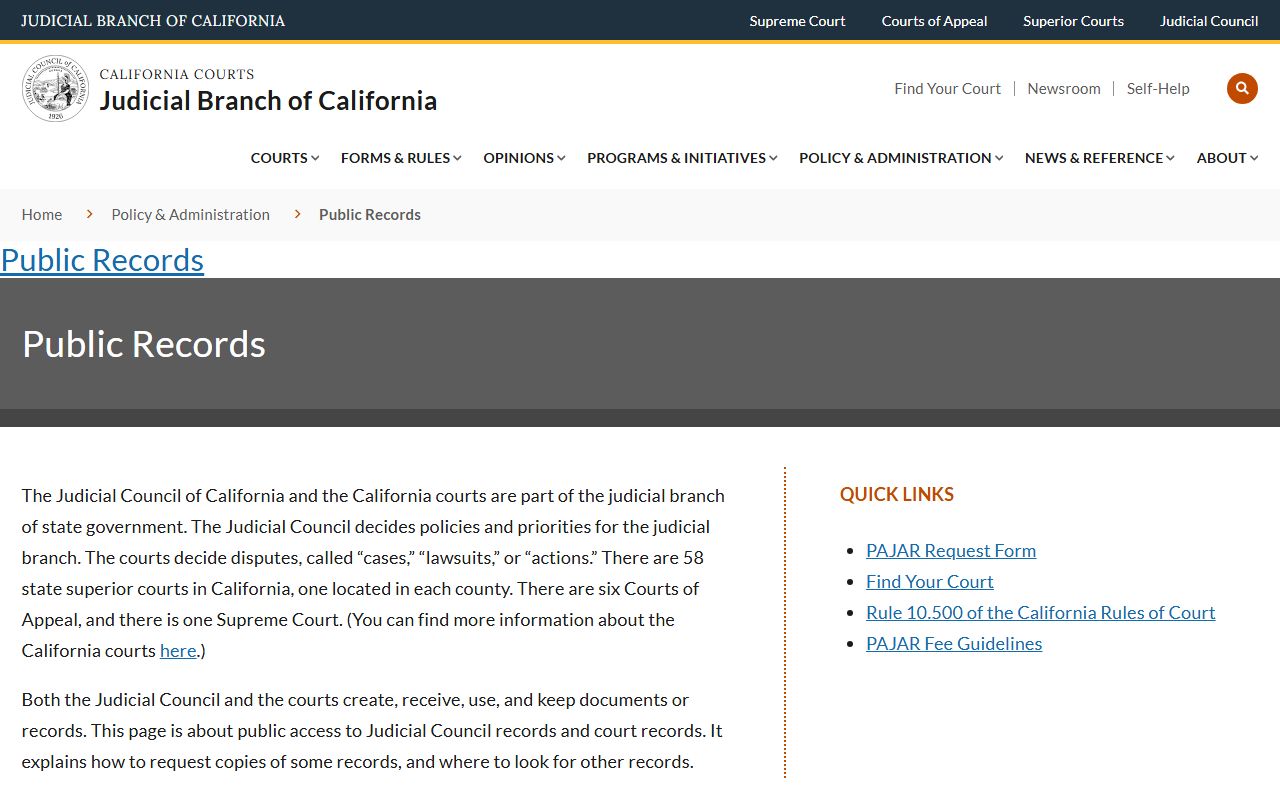
Task: Open the Programs & Initiatives dropdown
Action: pos(682,158)
